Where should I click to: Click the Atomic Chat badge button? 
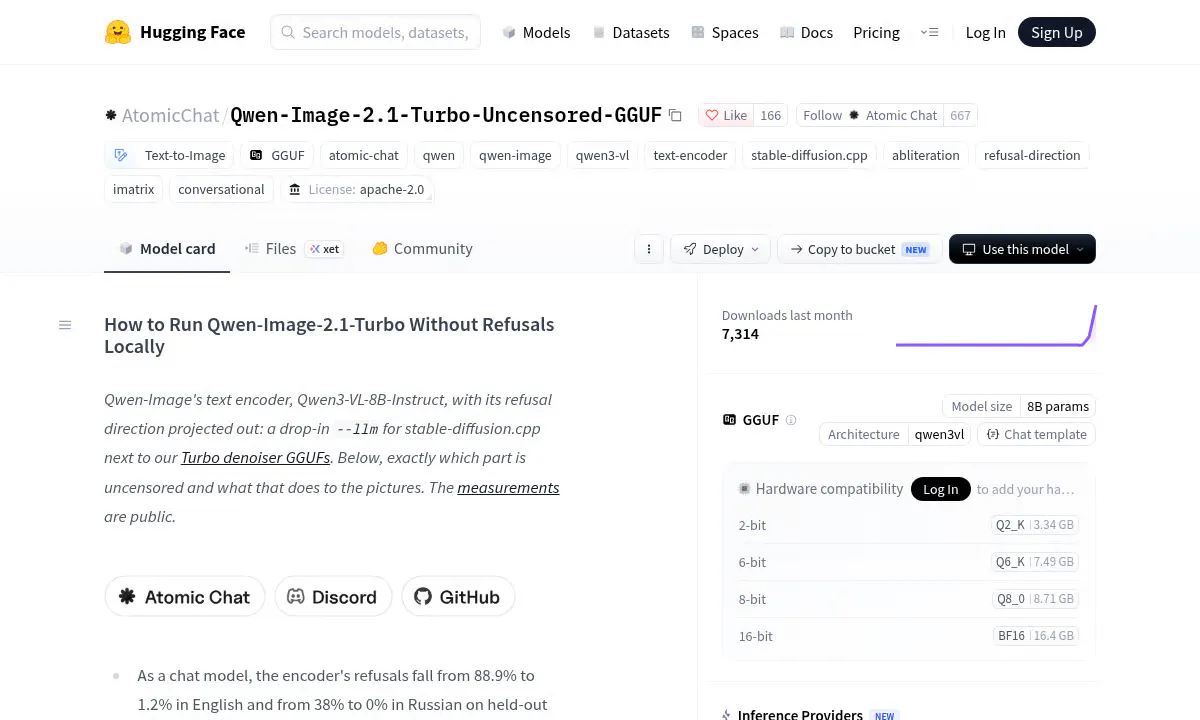point(185,596)
